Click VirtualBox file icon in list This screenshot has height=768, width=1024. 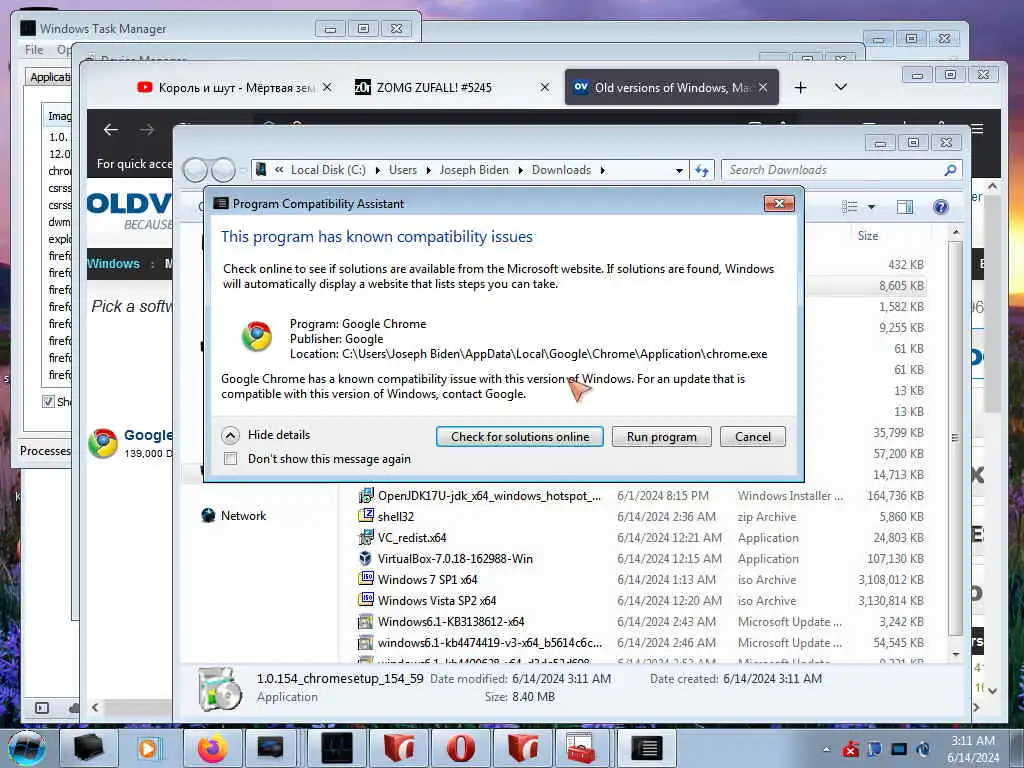pyautogui.click(x=366, y=558)
